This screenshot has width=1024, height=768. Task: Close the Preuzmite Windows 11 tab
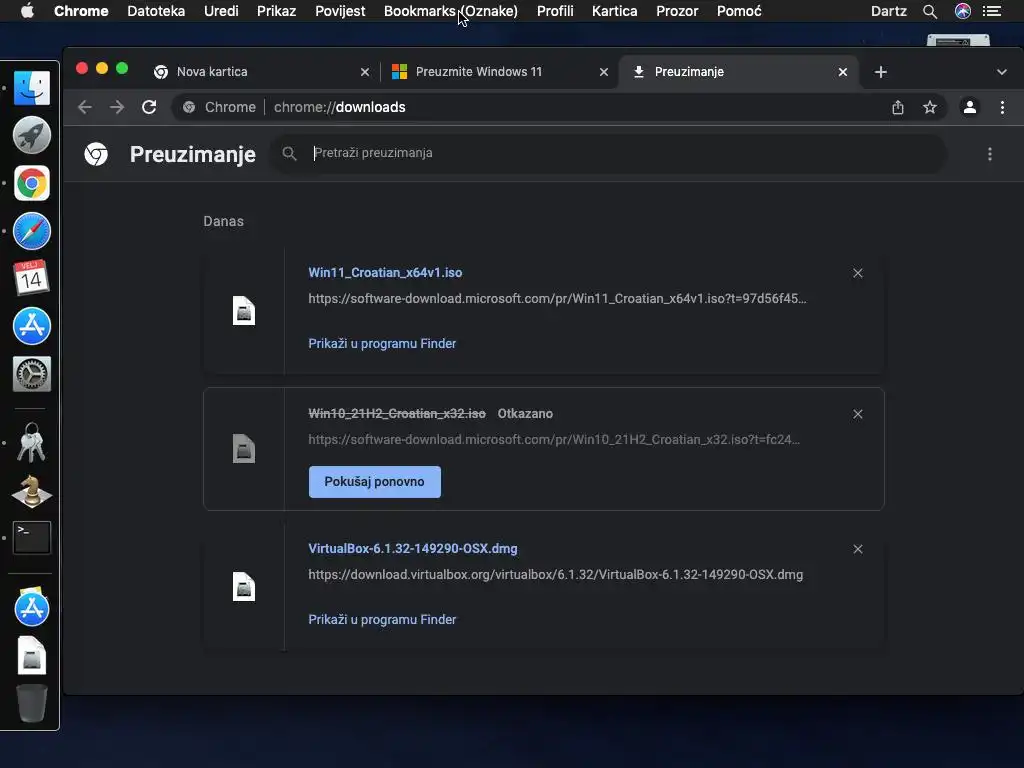coord(604,72)
